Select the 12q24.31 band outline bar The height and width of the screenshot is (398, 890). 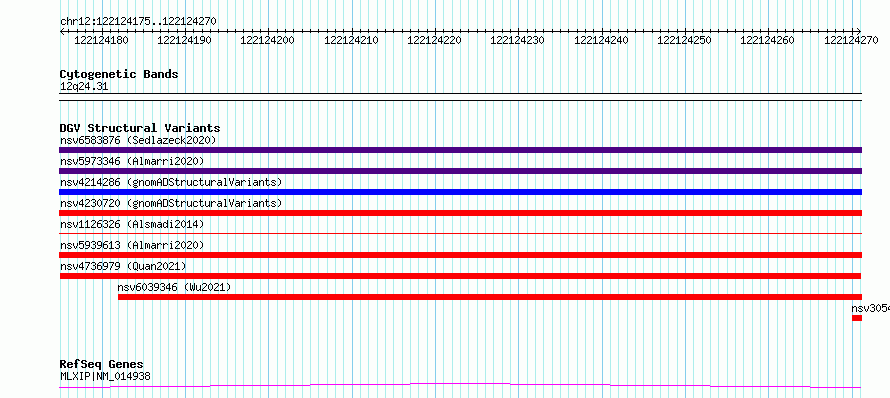click(x=460, y=97)
